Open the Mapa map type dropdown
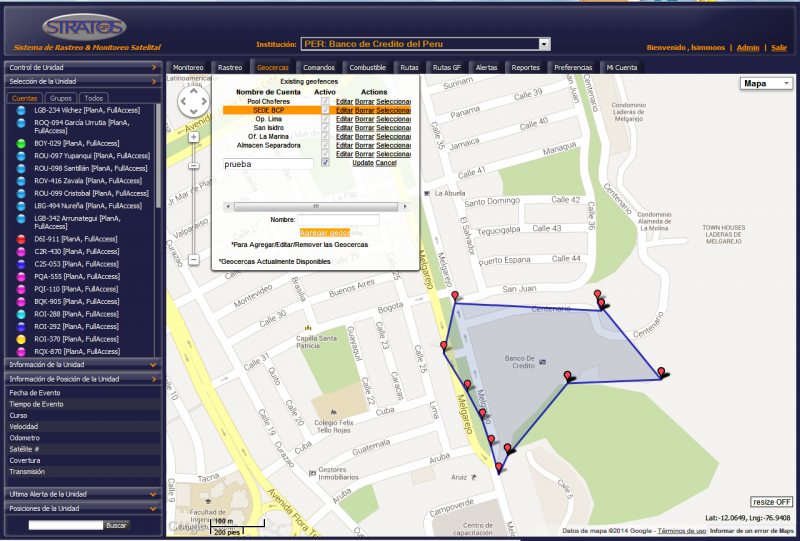The width and height of the screenshot is (800, 541). click(767, 84)
